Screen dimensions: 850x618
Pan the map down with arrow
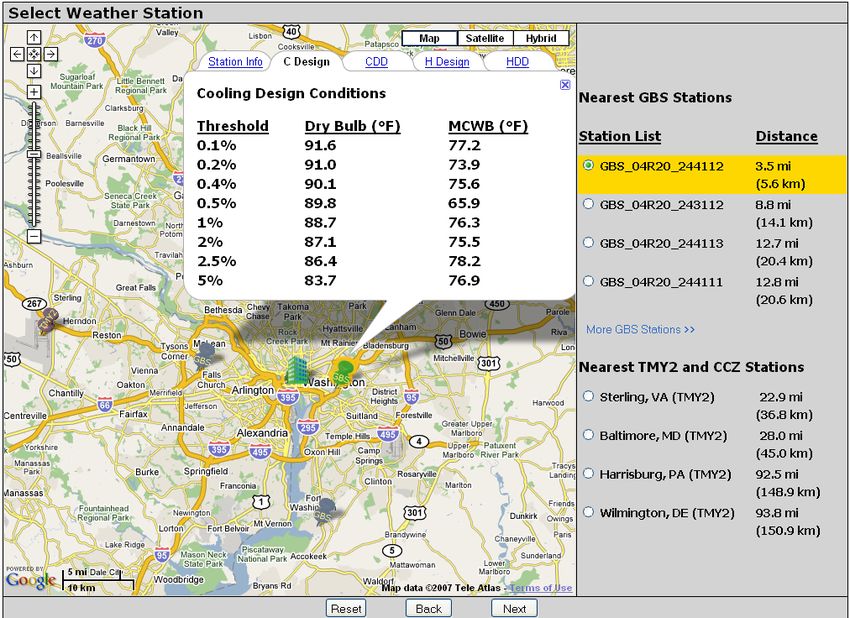[x=34, y=71]
